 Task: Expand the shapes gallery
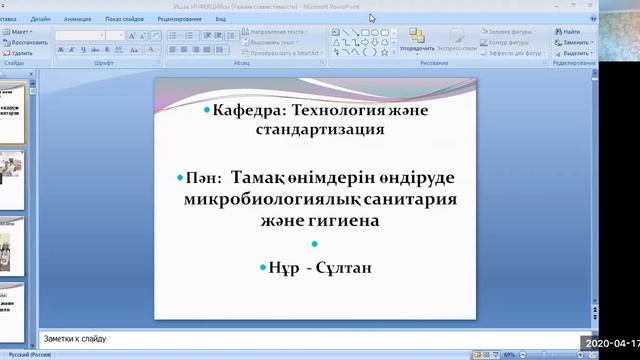(x=394, y=52)
